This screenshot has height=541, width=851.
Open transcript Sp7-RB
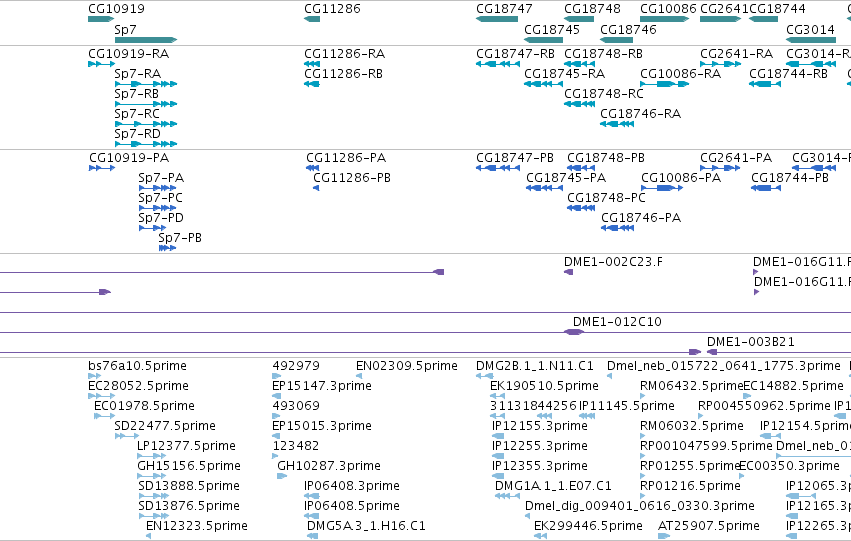click(137, 94)
